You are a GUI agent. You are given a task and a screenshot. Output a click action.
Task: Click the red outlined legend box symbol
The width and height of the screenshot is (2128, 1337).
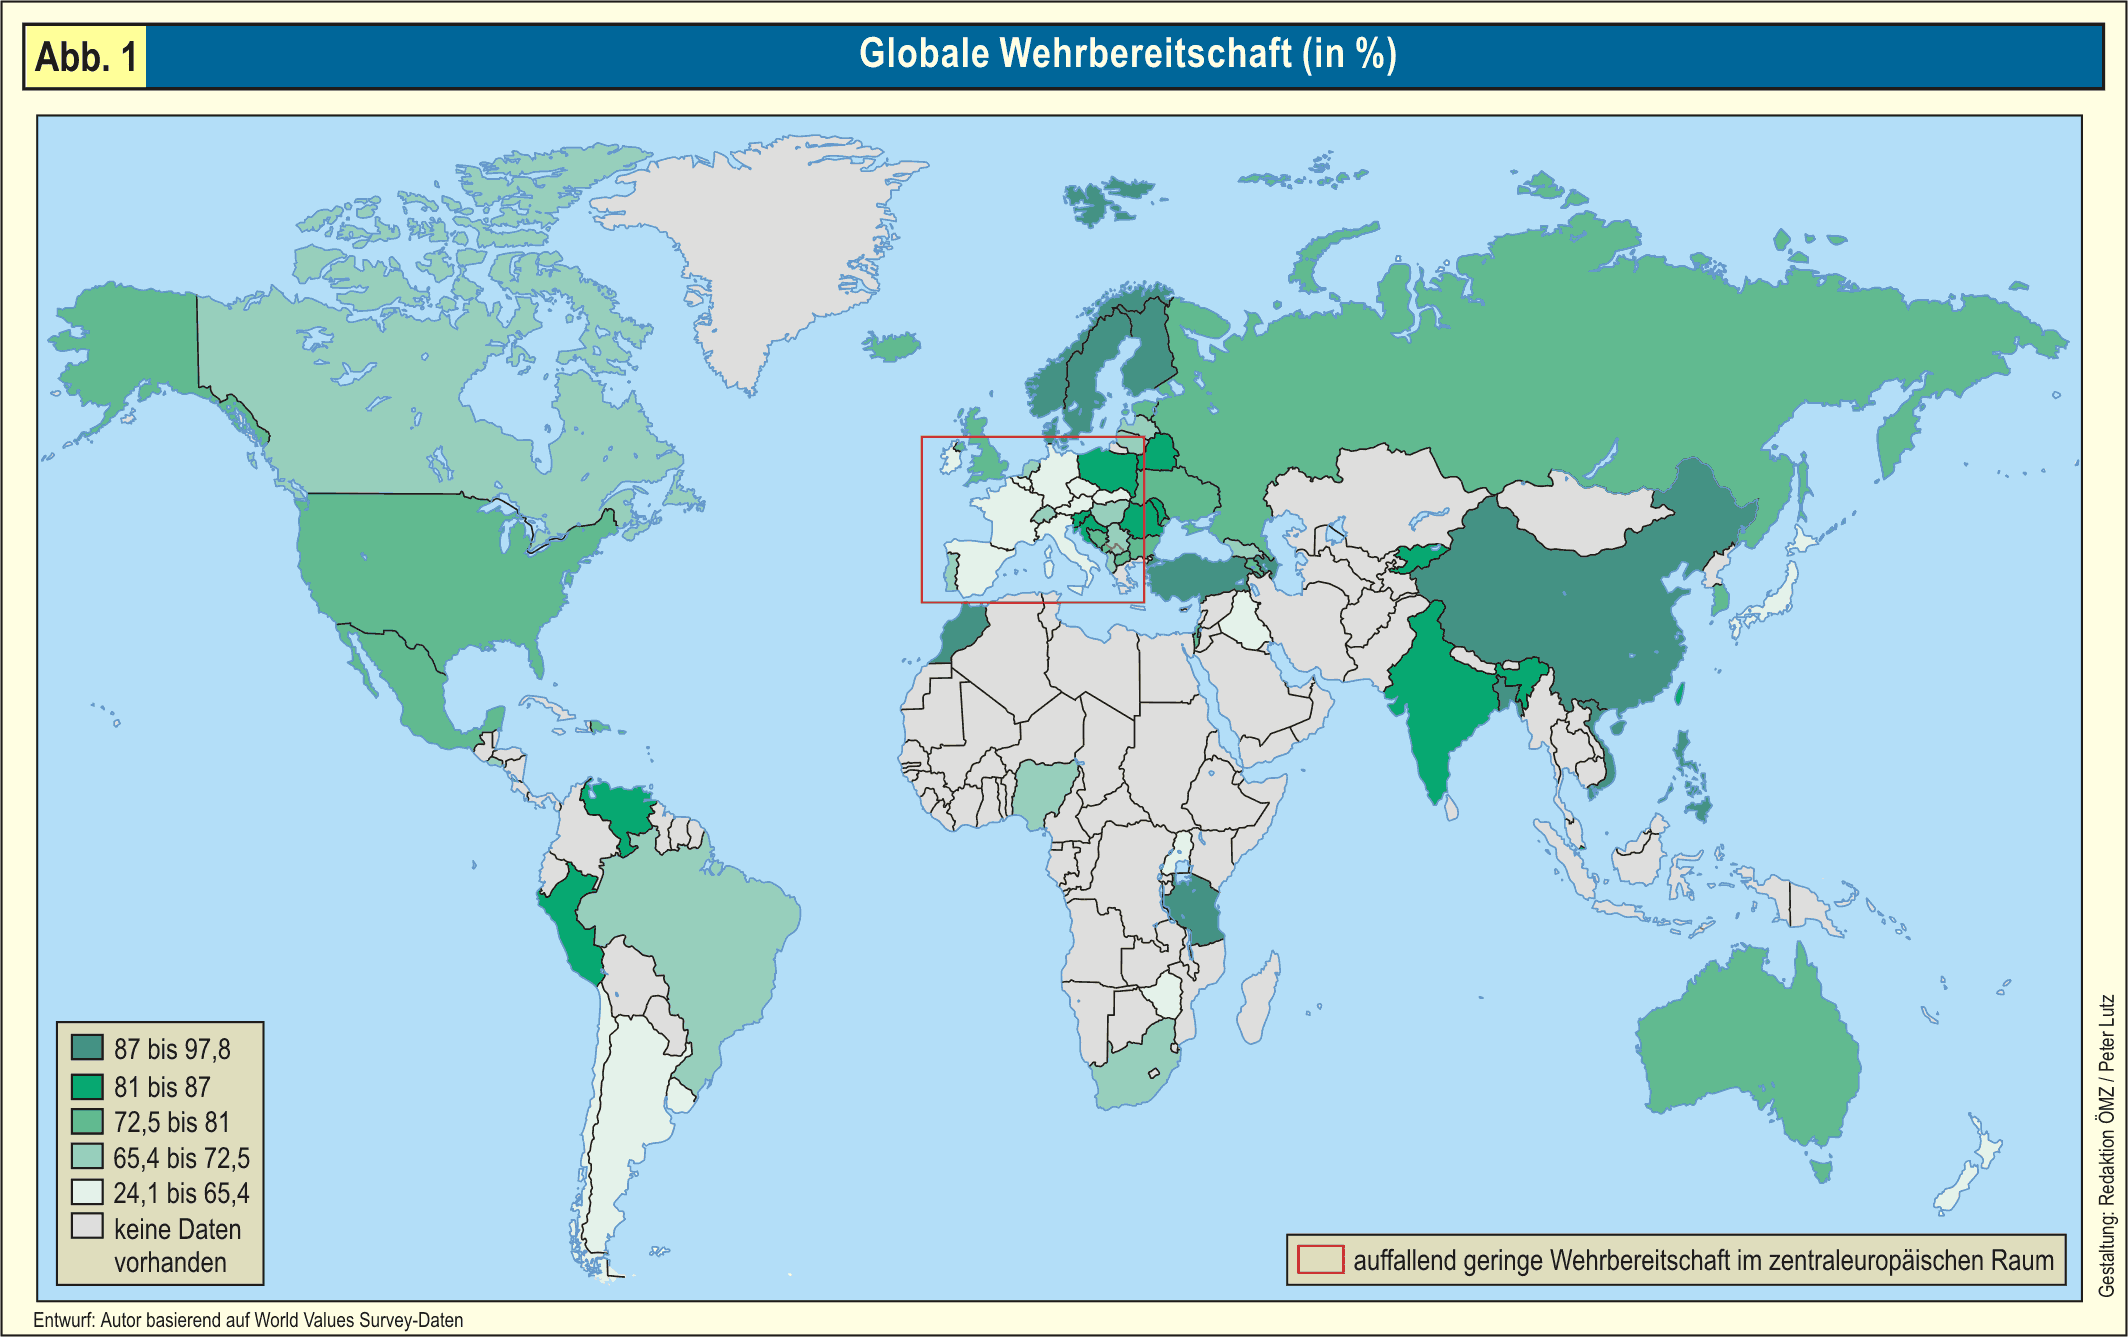(x=1320, y=1259)
